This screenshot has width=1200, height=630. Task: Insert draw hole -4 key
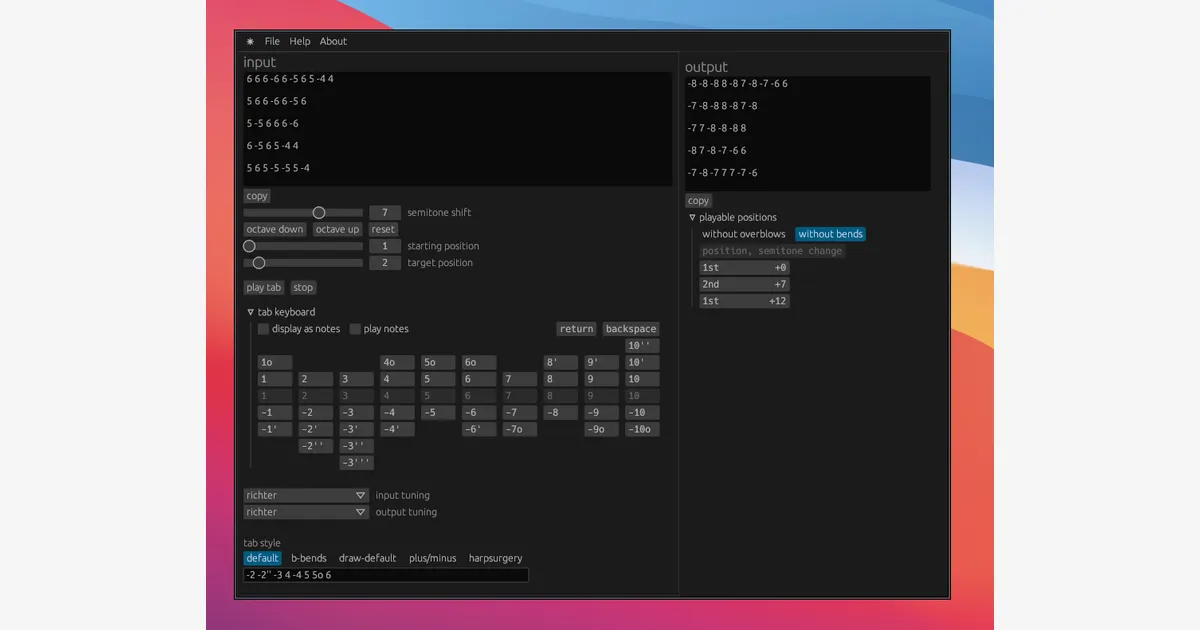(397, 413)
